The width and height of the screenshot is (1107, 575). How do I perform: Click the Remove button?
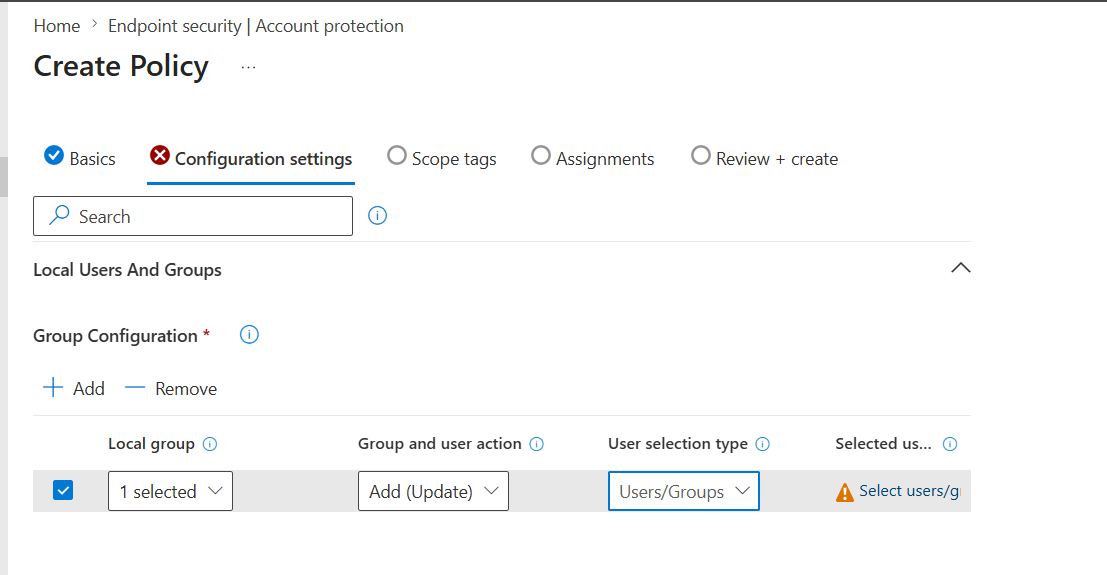pos(171,389)
